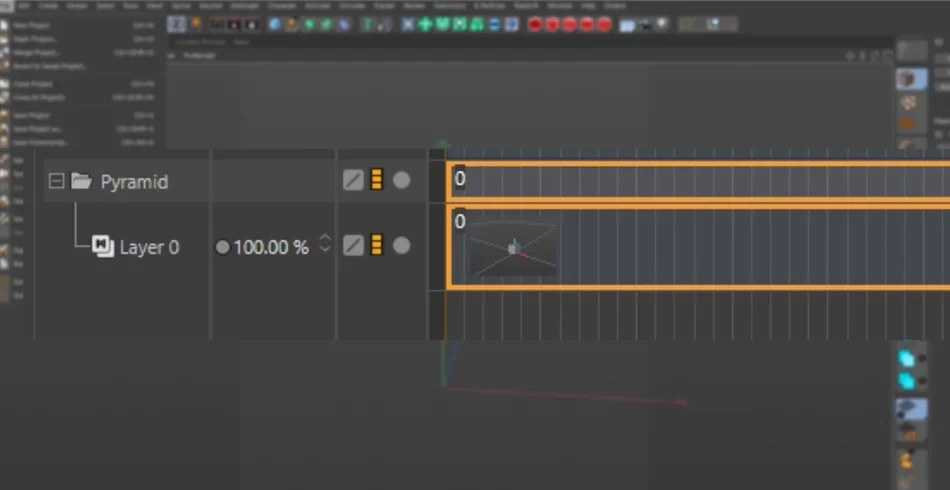950x490 pixels.
Task: Click the 100.00 % strength field
Action: point(271,247)
